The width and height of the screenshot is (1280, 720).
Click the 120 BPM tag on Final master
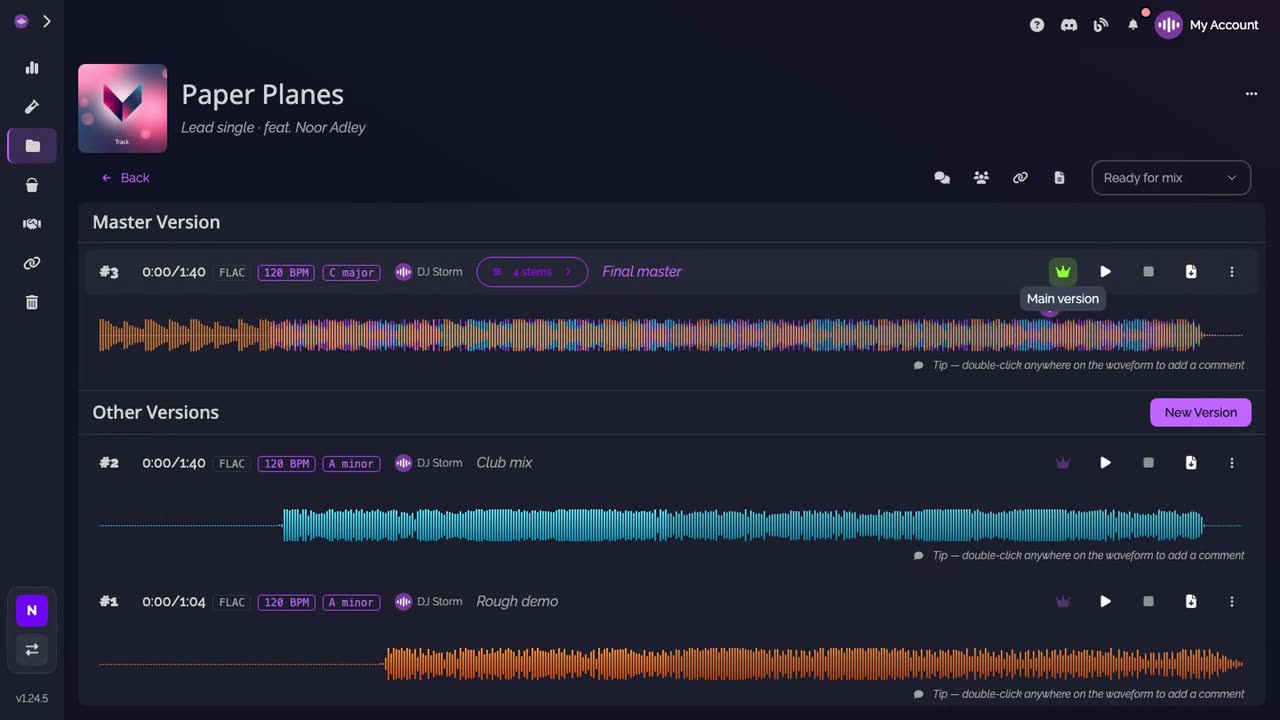[x=286, y=272]
